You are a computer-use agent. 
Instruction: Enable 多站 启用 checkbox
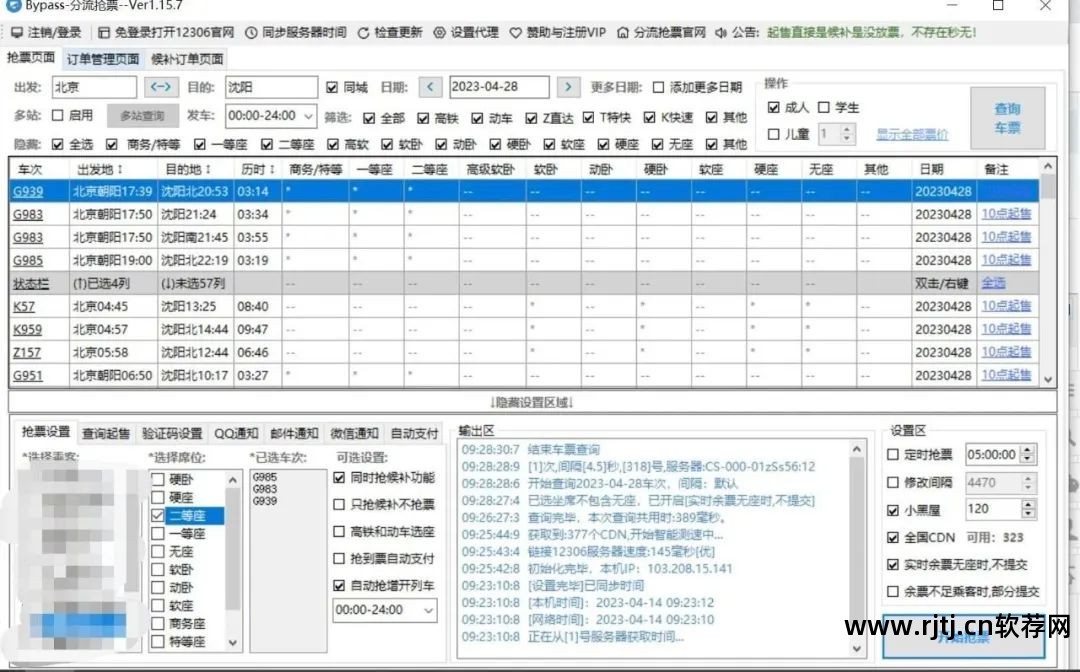point(58,115)
